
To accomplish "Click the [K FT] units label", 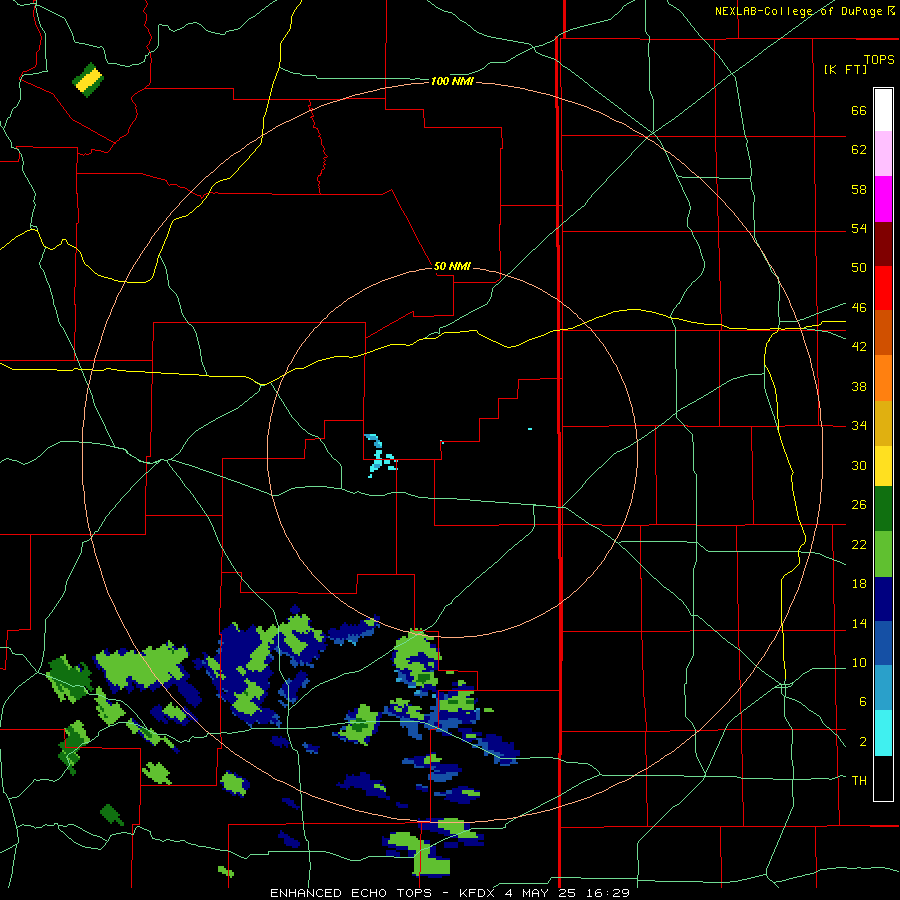I will [x=845, y=69].
